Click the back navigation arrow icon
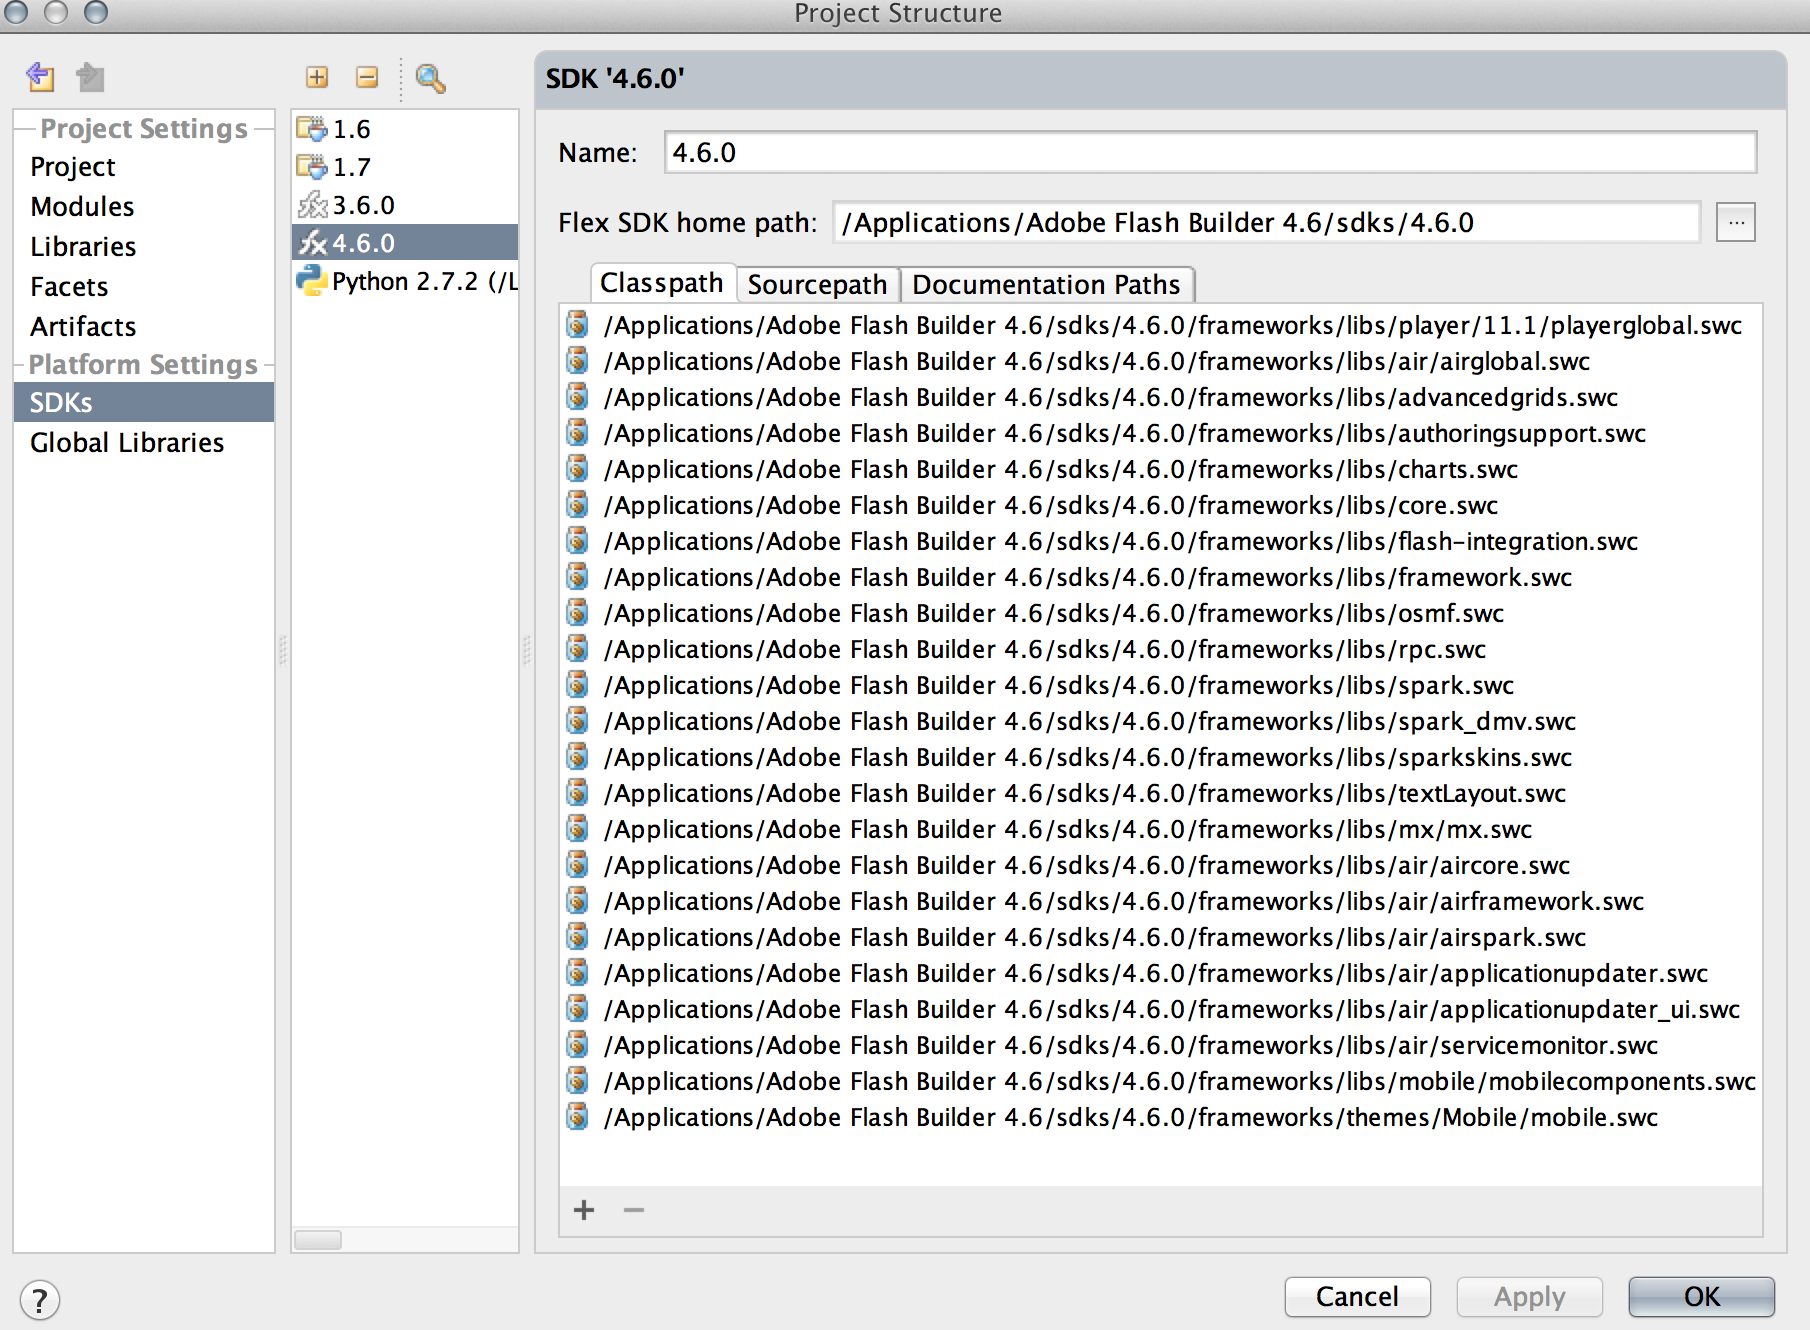 click(40, 78)
